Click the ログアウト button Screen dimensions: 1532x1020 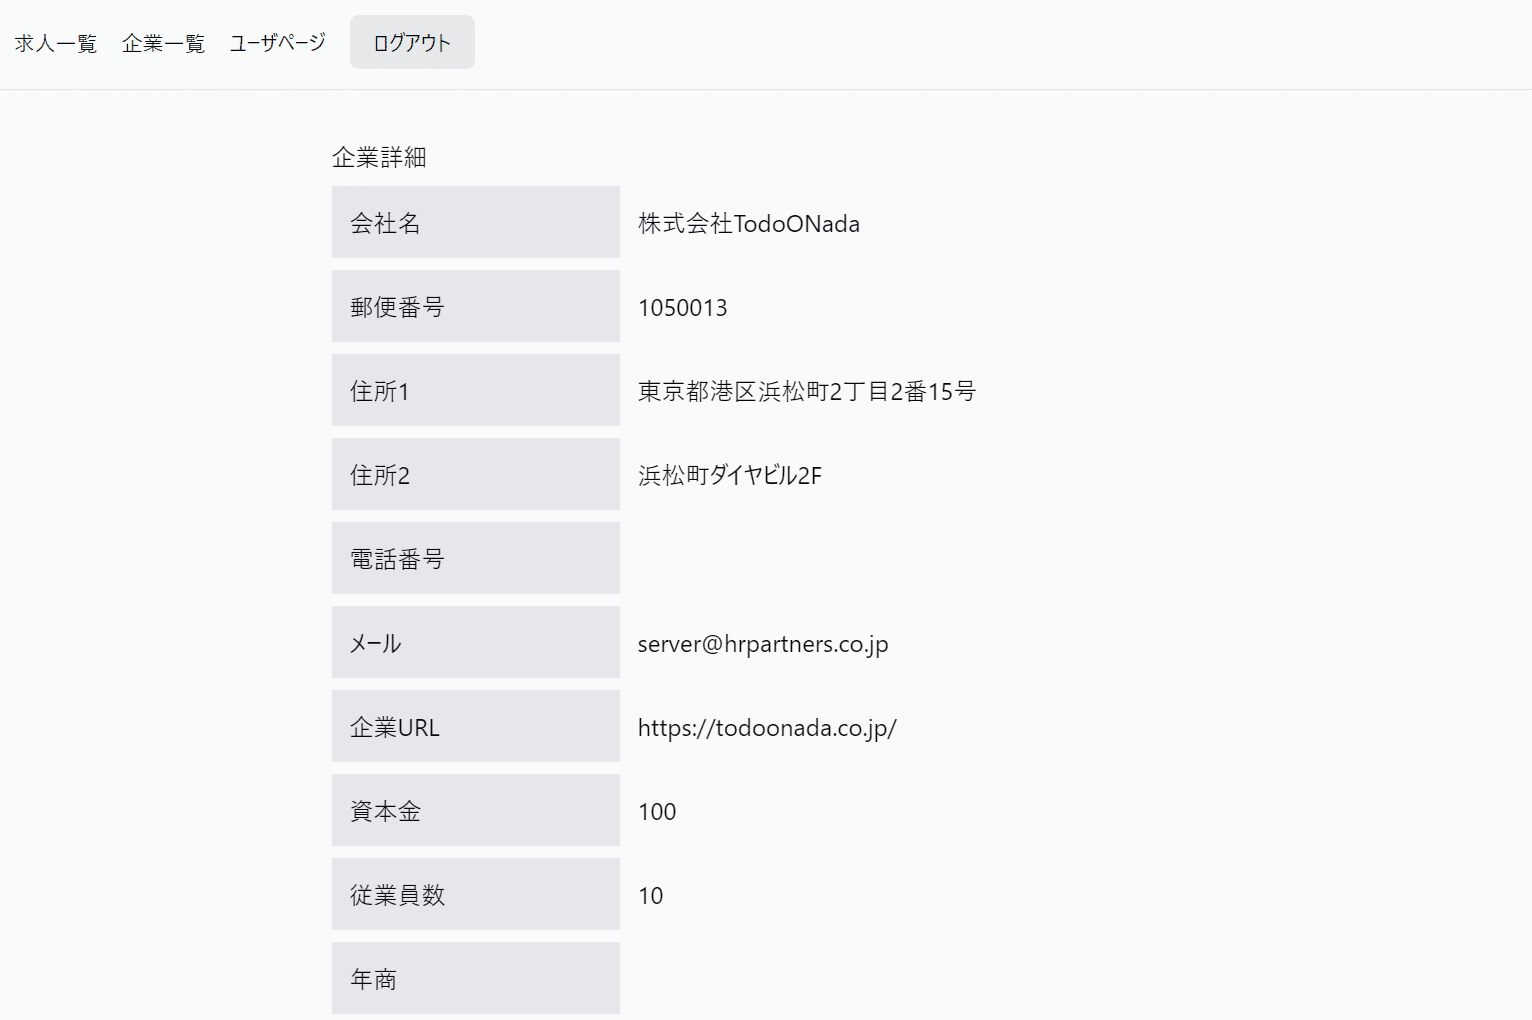pyautogui.click(x=412, y=43)
